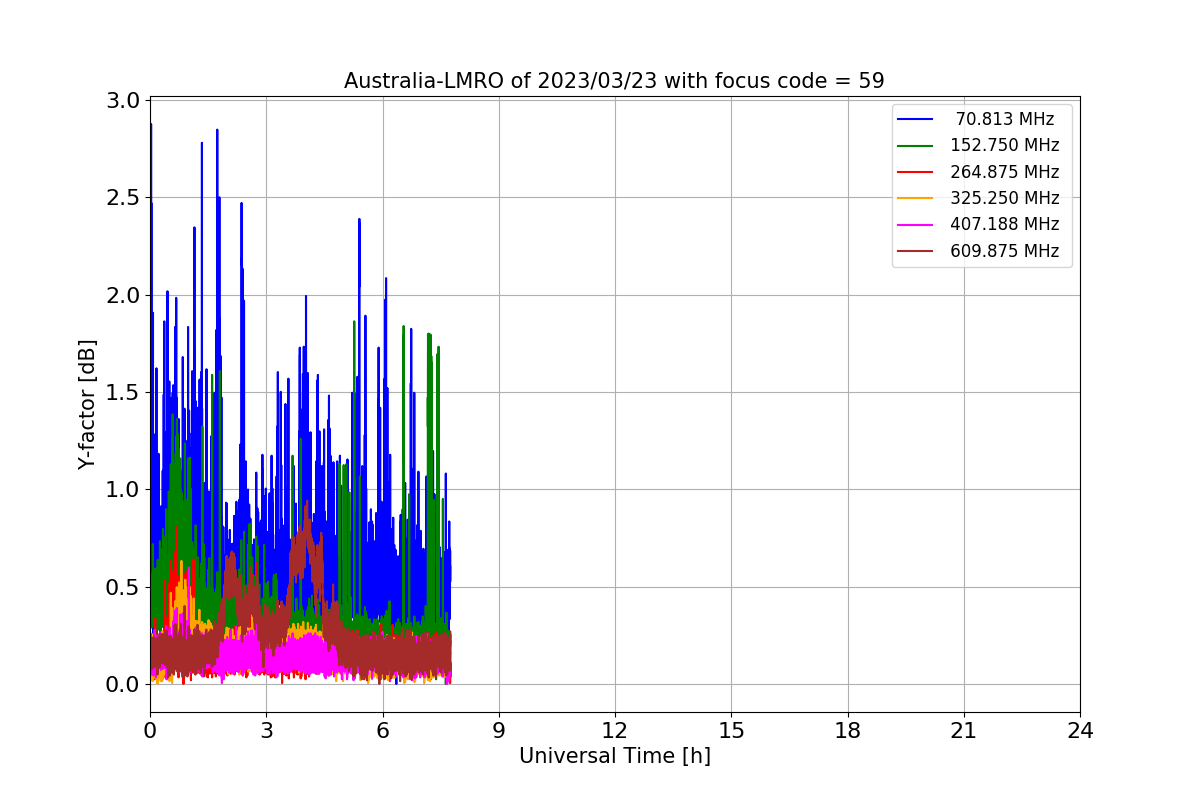
Task: Click the green legend line for 152.750 MHz
Action: [x=915, y=146]
